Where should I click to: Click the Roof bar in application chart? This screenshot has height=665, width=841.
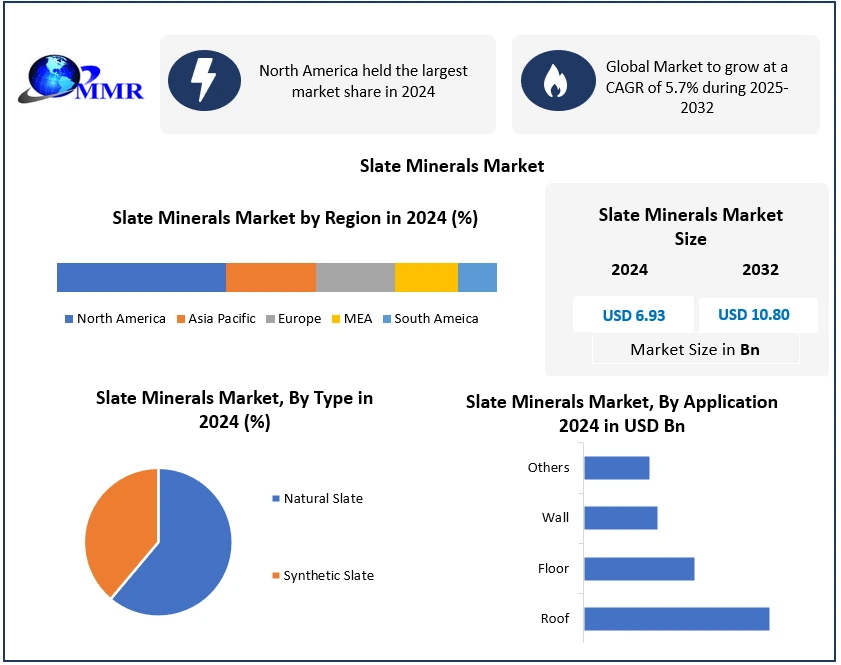(x=676, y=619)
